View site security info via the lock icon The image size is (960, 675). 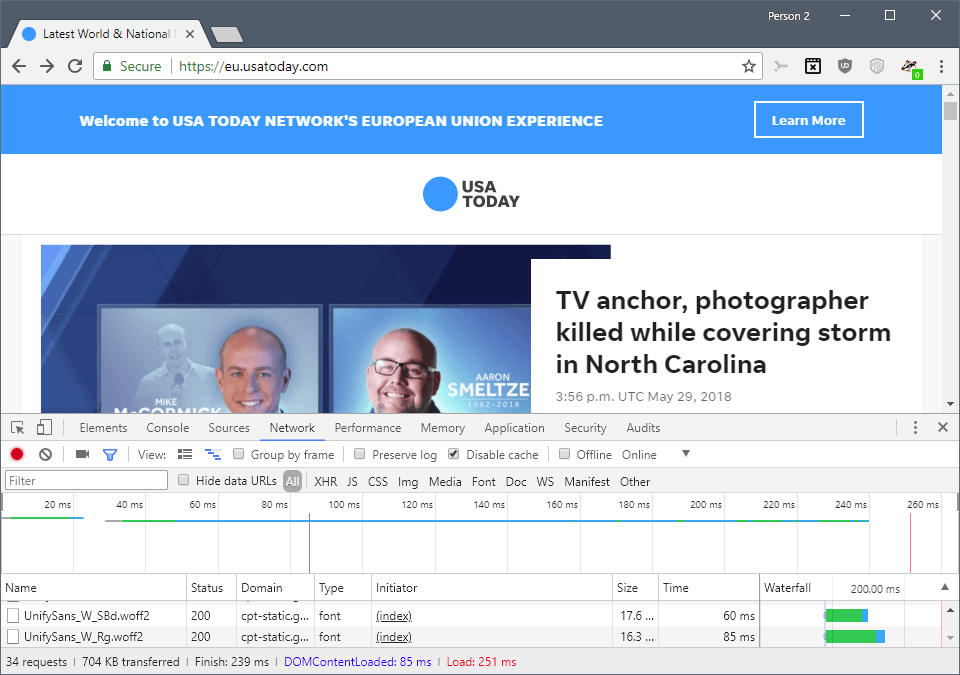pos(107,66)
